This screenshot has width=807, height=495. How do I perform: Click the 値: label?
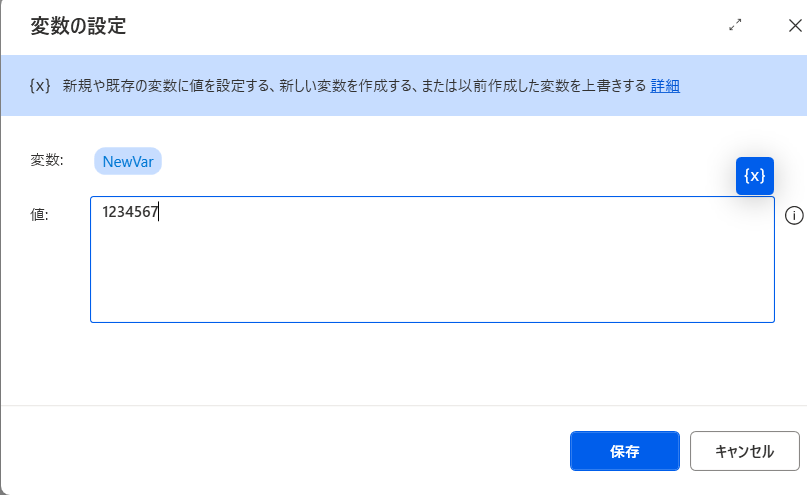pyautogui.click(x=39, y=214)
